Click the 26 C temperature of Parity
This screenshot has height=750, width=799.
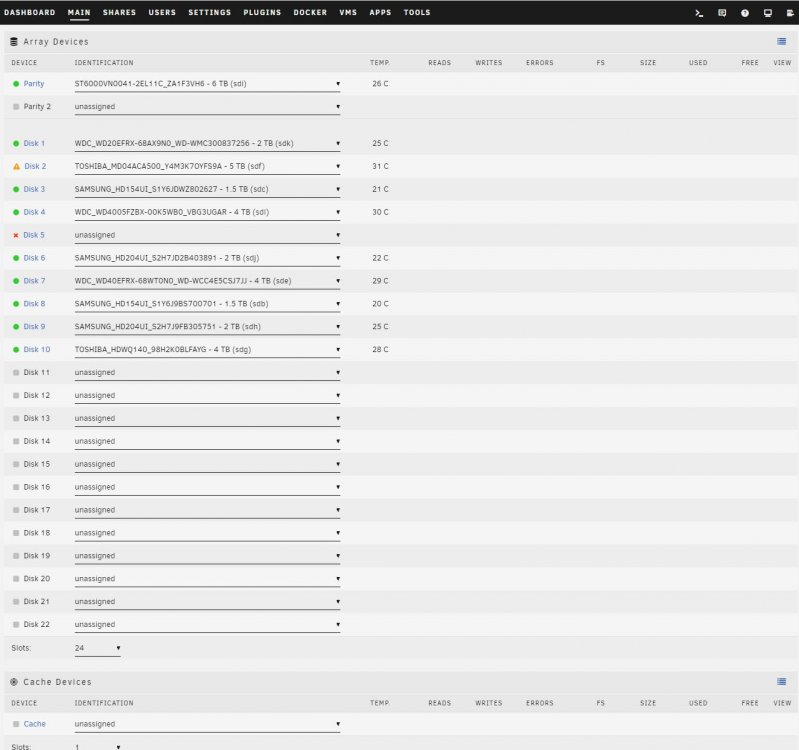click(380, 84)
